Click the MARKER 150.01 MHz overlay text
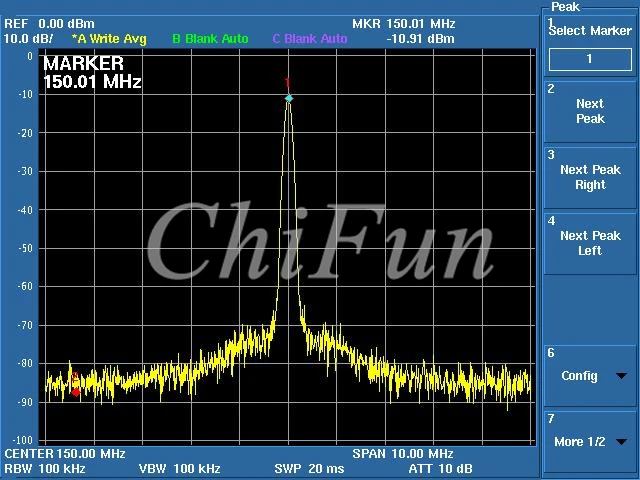This screenshot has height=480, width=640. click(92, 73)
